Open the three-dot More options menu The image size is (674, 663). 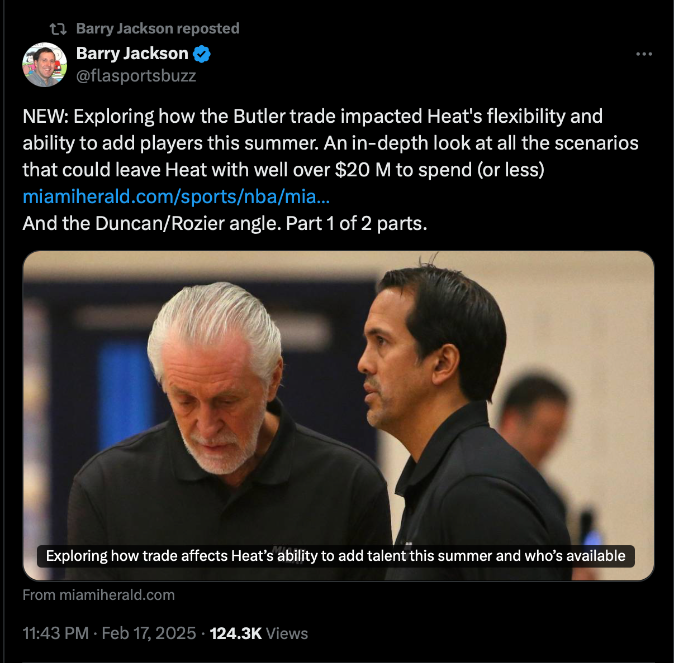click(644, 54)
